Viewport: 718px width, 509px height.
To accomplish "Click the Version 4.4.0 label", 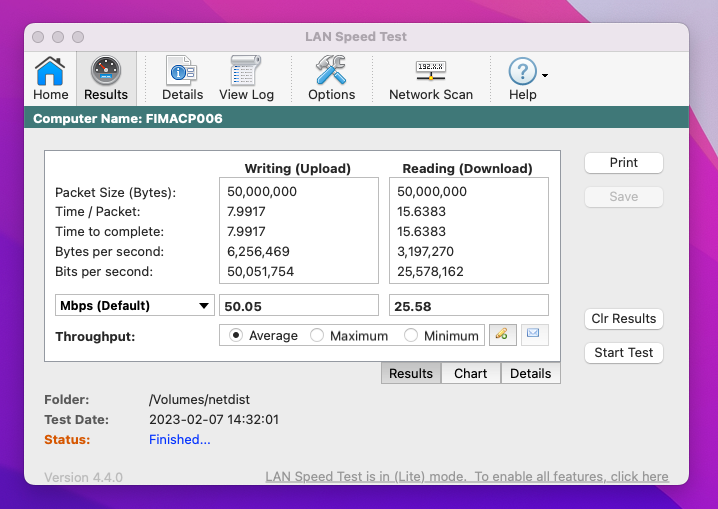I will (x=83, y=477).
